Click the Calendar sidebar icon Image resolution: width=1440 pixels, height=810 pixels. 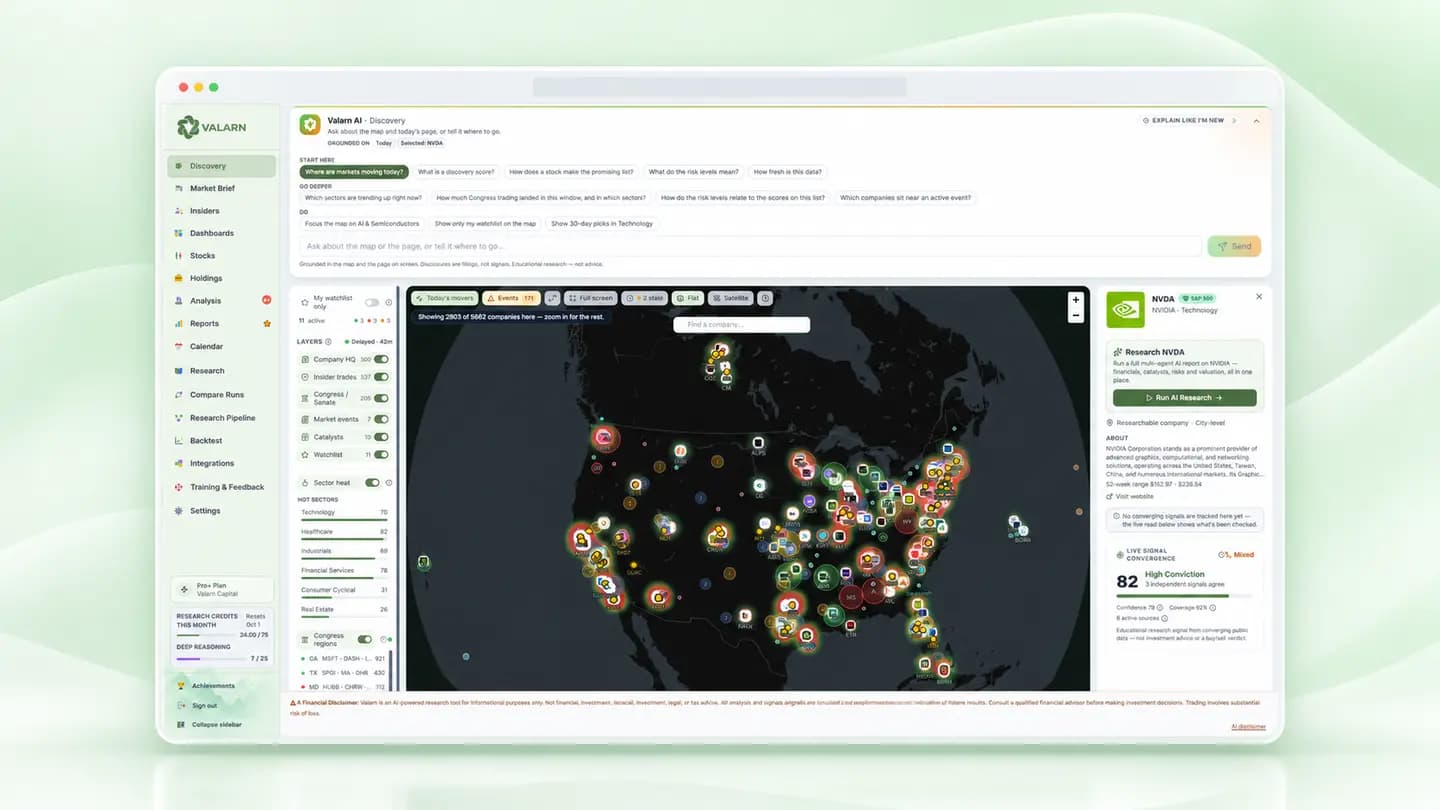click(x=178, y=346)
